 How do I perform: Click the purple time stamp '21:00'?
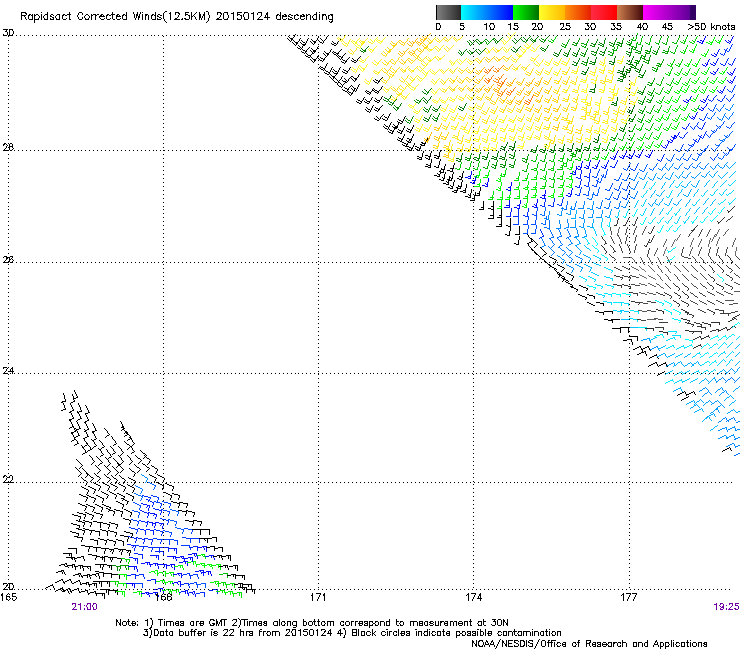pos(84,607)
